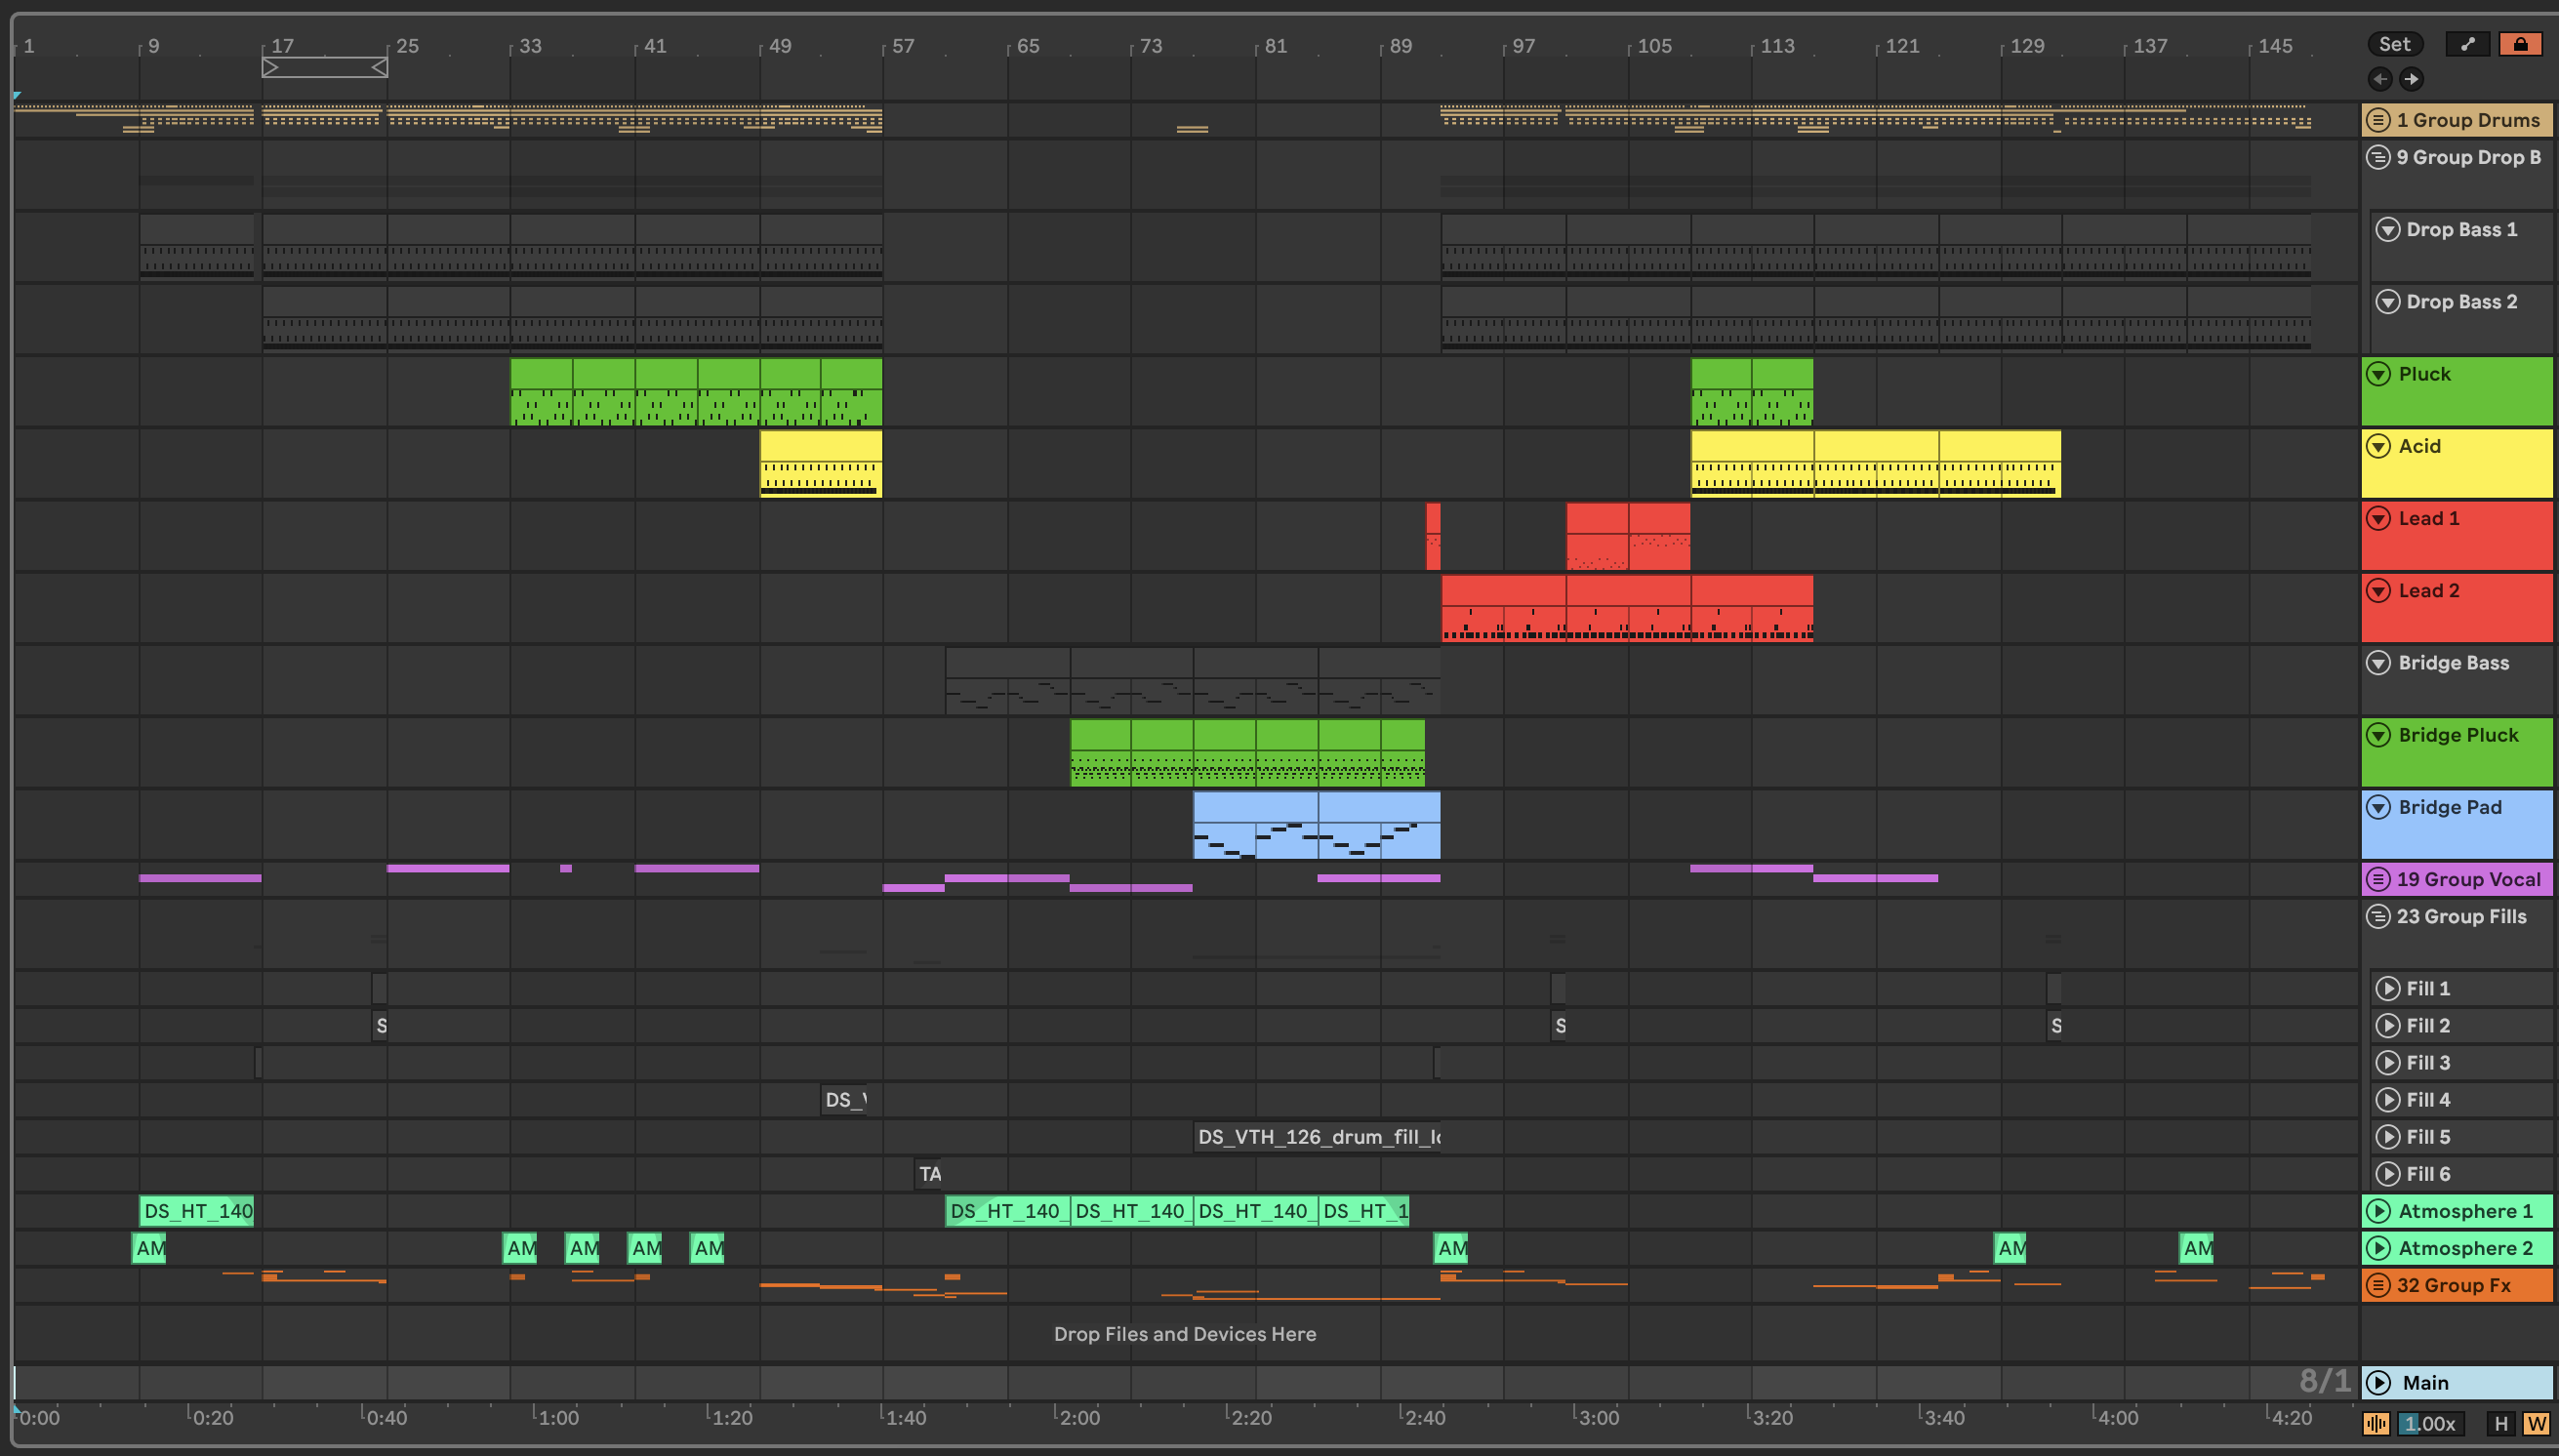This screenshot has width=2559, height=1456.
Task: Toggle the W optimize width button
Action: click(2536, 1423)
